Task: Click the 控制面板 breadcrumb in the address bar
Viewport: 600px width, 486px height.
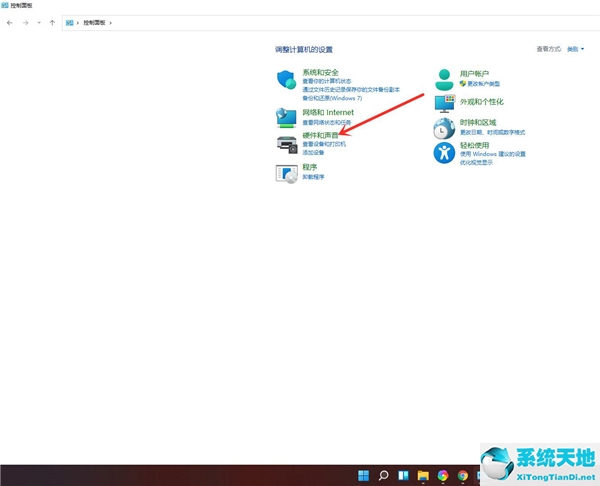Action: pos(94,23)
